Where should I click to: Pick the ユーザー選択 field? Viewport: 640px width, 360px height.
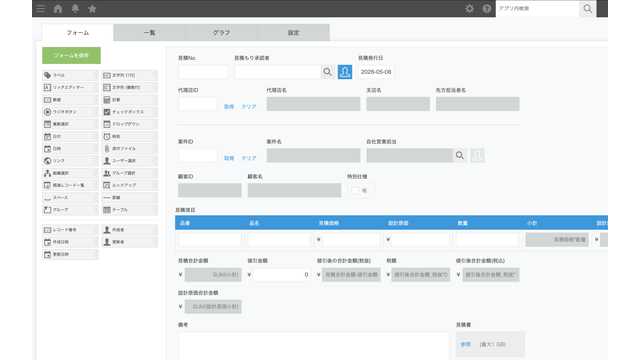point(129,161)
